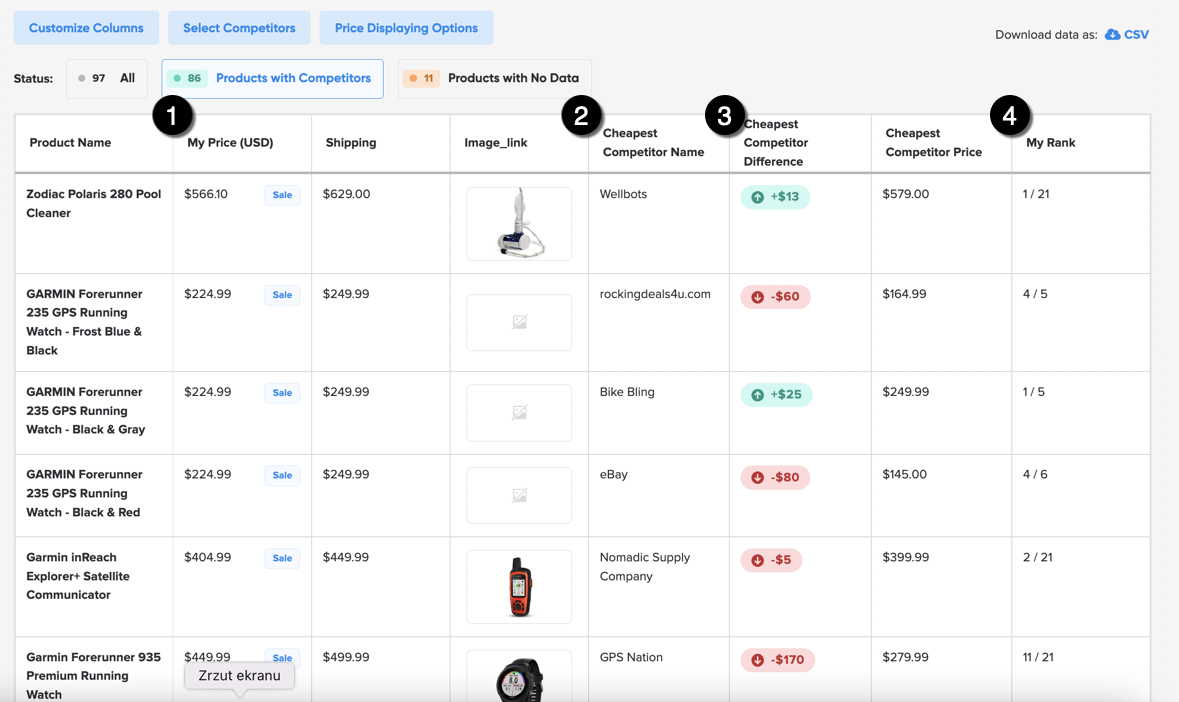Click competitor name GPS Nation
1179x702 pixels.
click(x=632, y=658)
